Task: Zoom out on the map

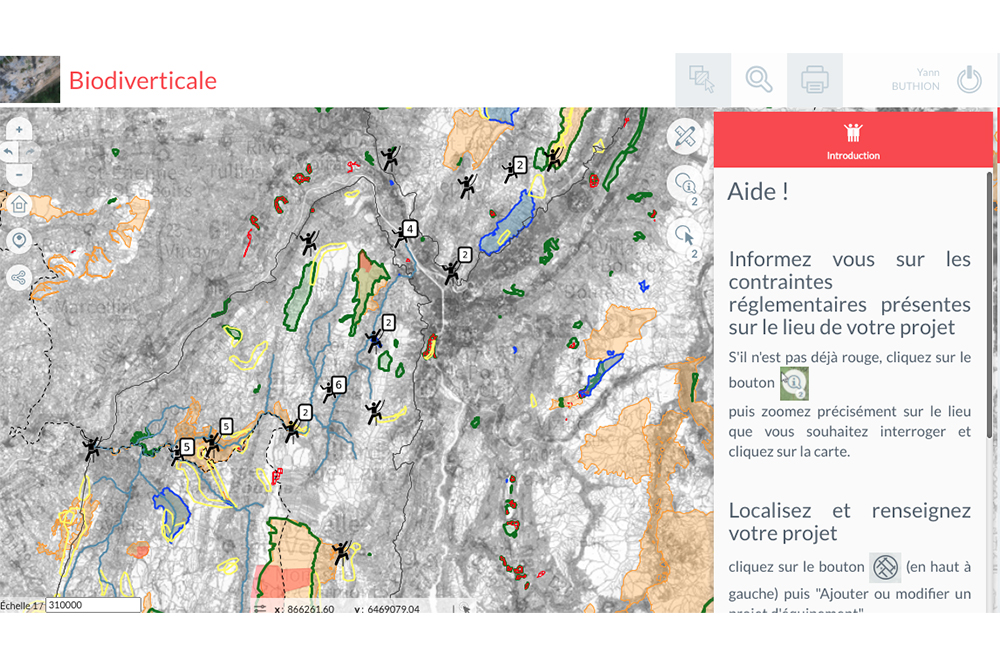Action: (18, 174)
